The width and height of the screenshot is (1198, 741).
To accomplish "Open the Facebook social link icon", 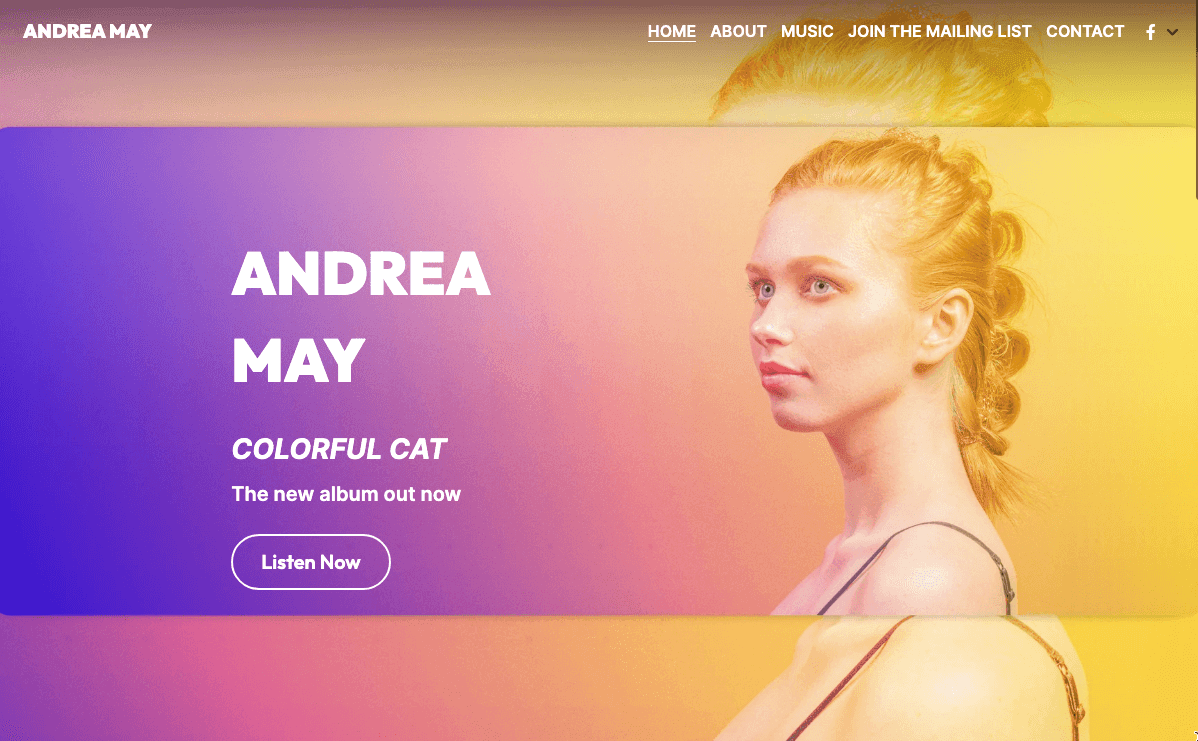I will (1150, 32).
